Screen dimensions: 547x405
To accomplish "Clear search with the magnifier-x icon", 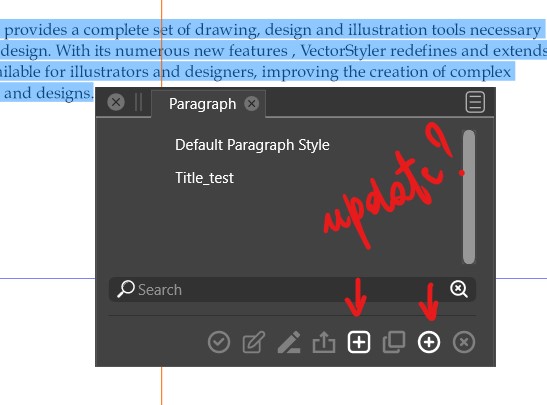I will (459, 289).
